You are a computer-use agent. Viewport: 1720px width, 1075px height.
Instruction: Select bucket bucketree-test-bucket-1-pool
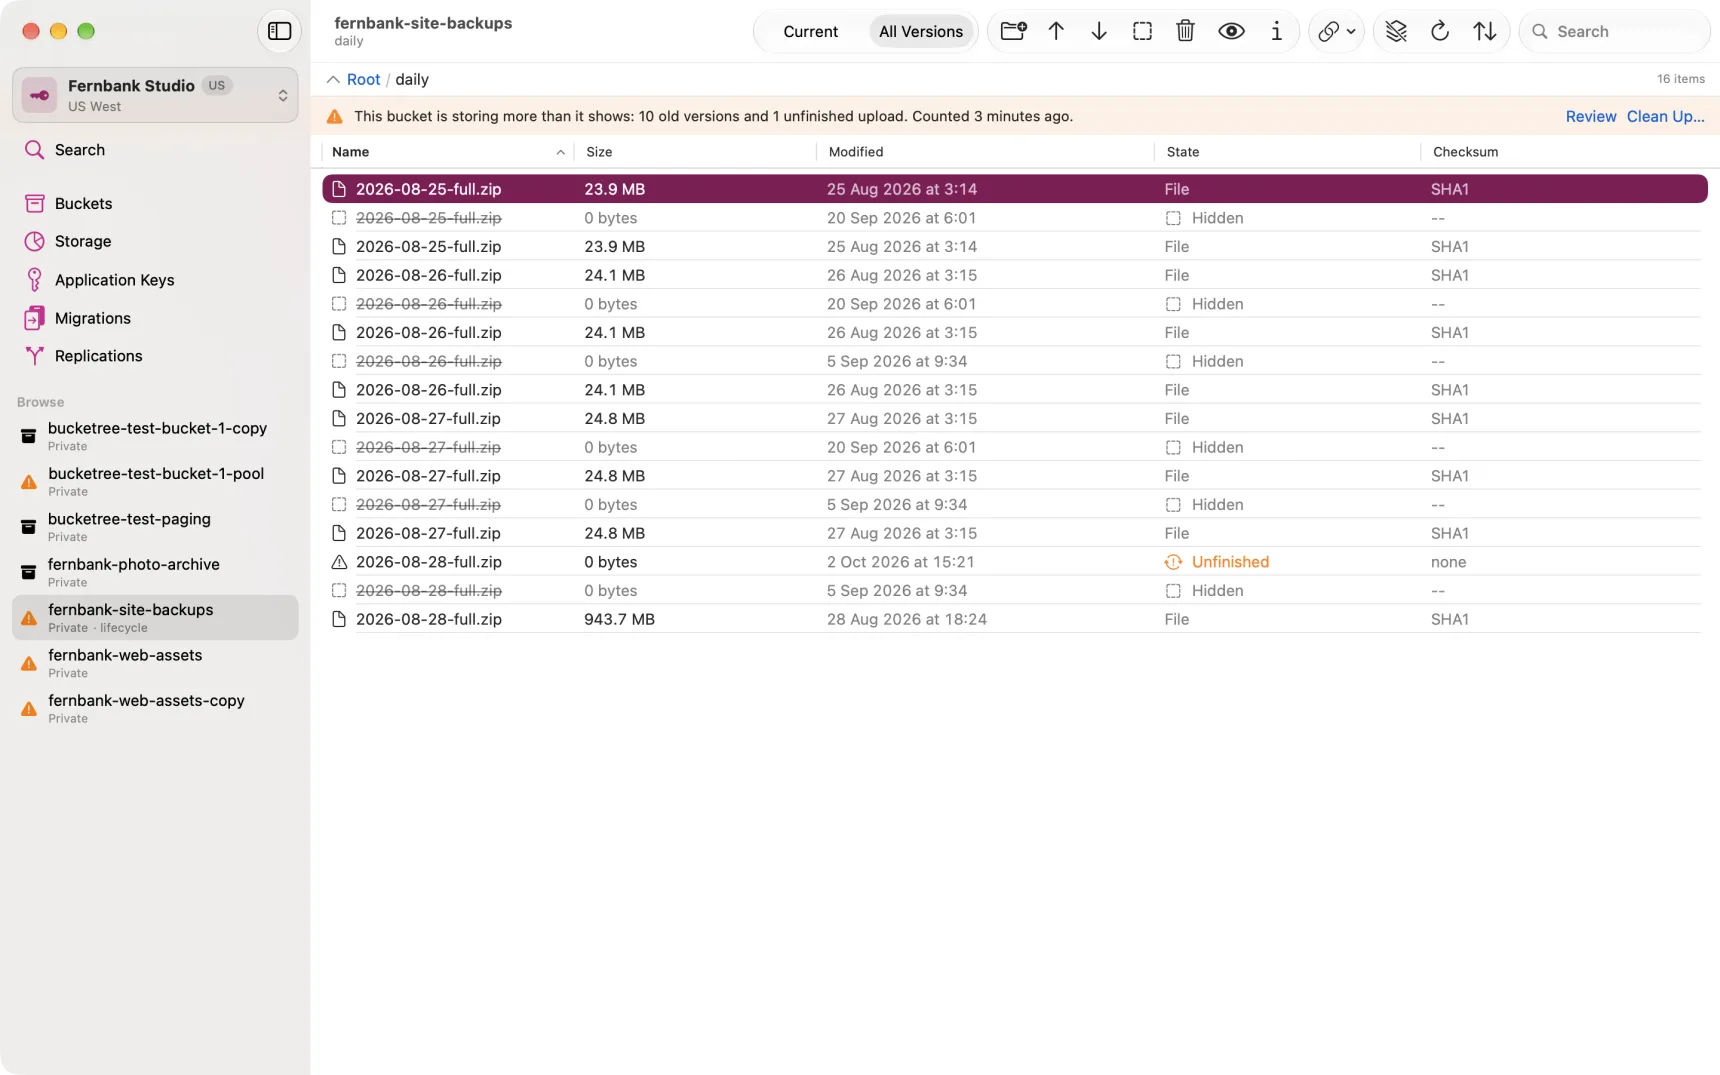155,481
